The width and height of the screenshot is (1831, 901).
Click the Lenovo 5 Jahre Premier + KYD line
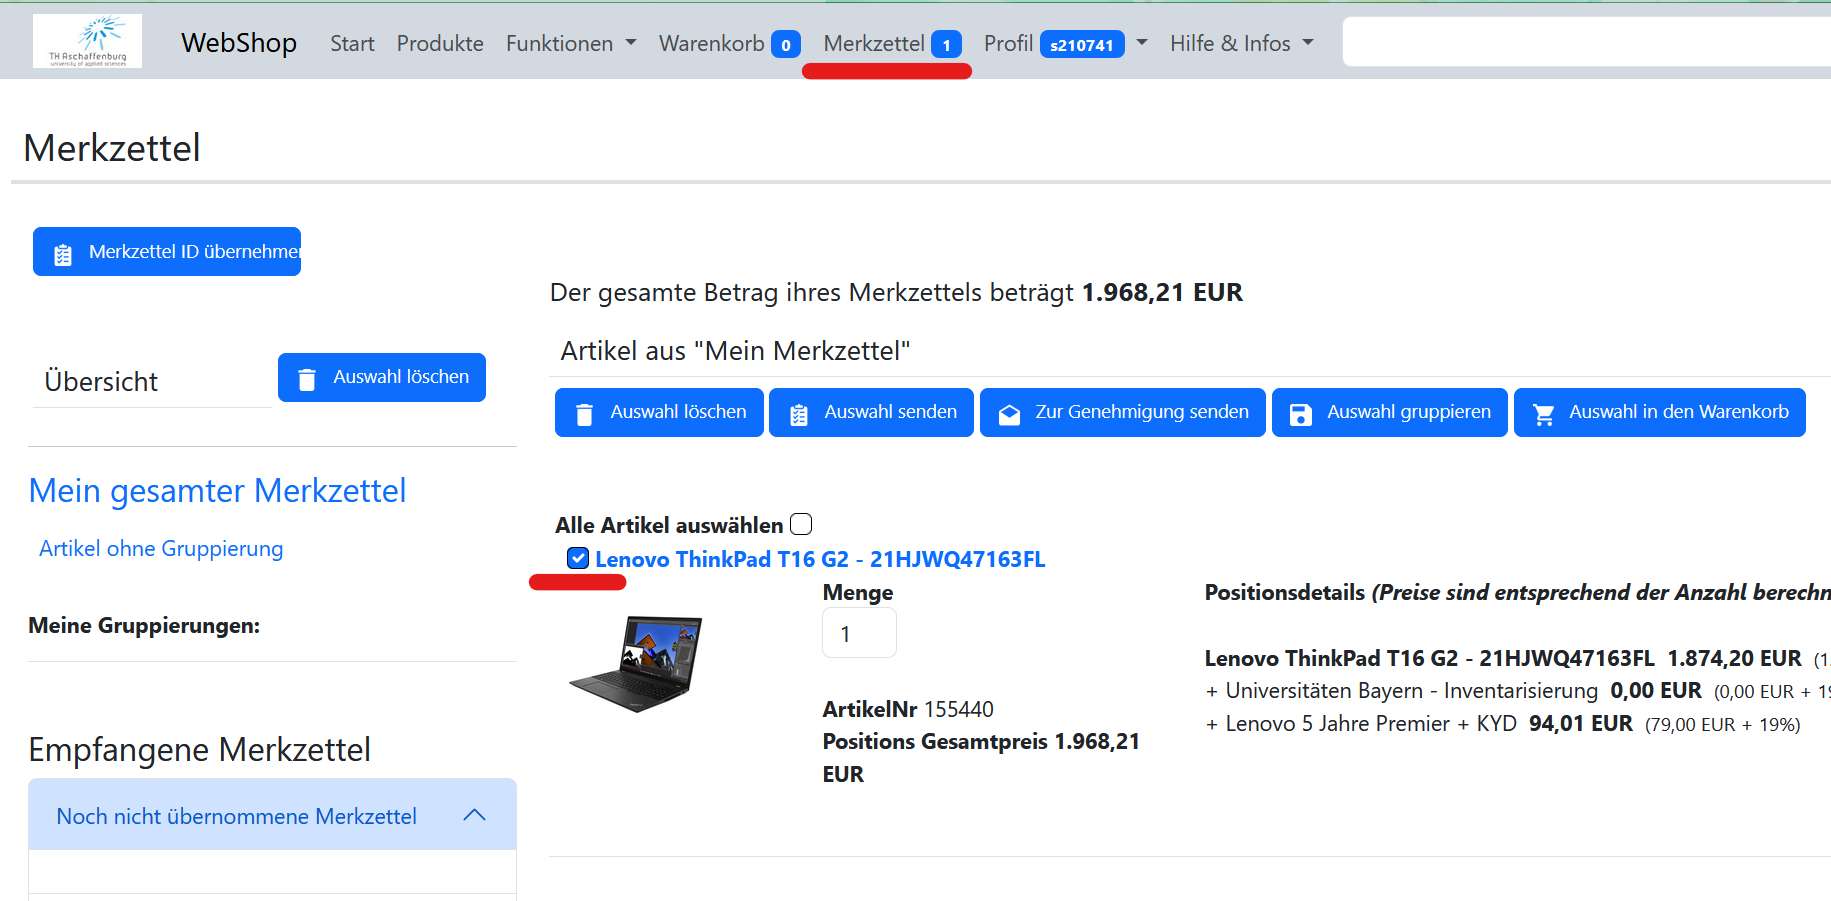pos(1502,724)
